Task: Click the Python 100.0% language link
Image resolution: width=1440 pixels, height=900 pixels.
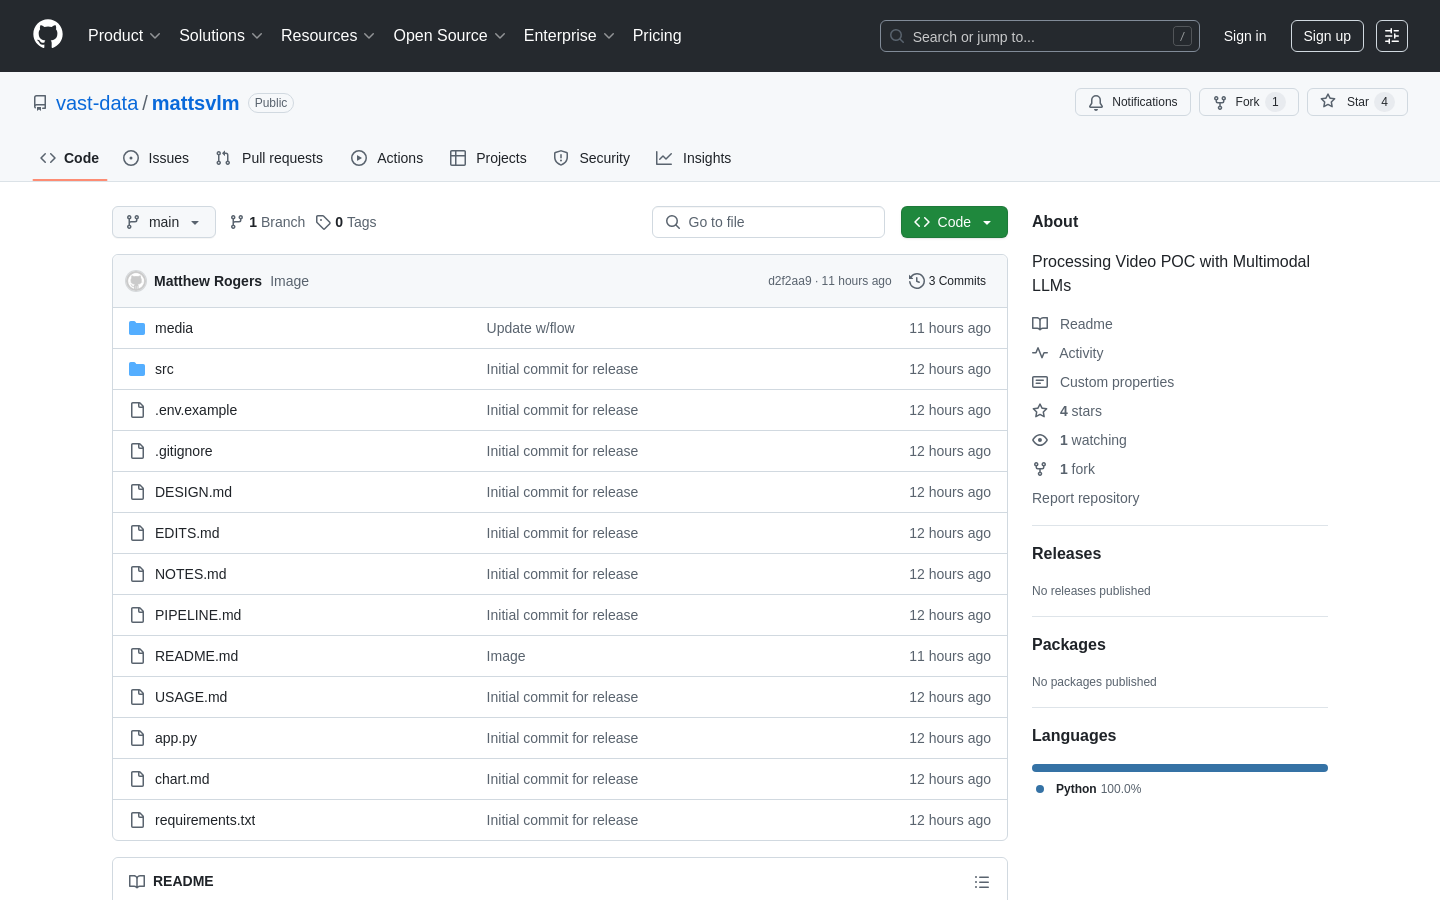Action: pos(1089,789)
